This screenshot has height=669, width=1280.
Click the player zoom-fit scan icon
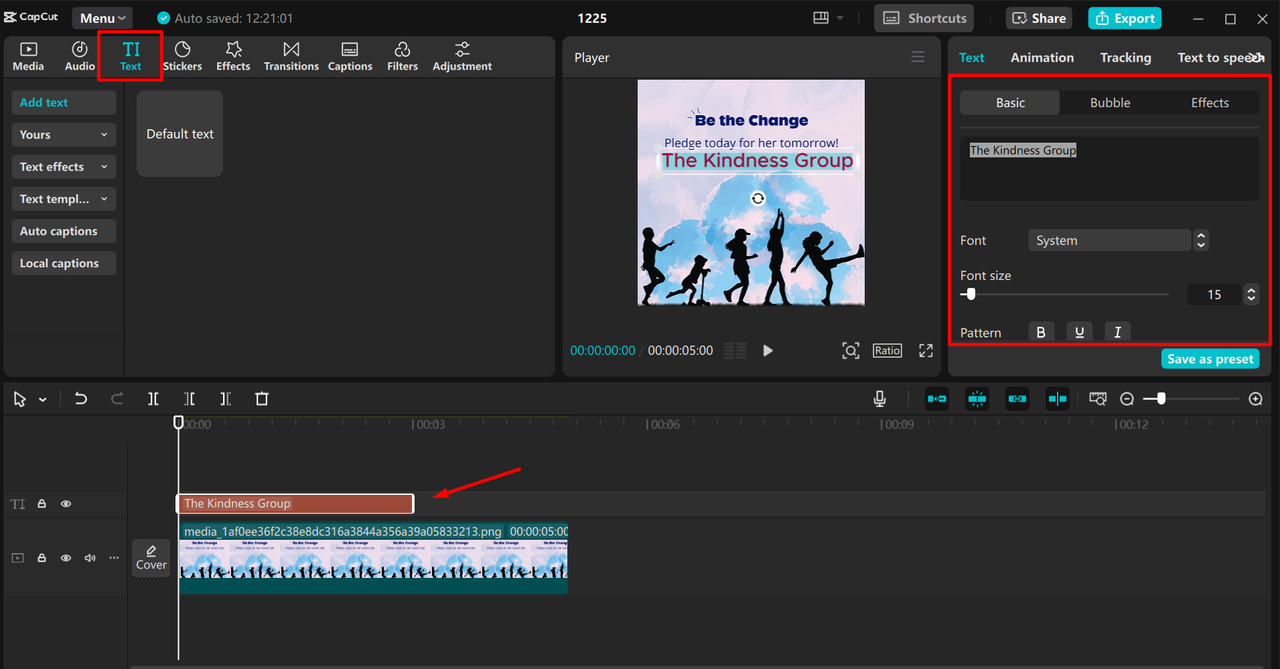point(850,350)
